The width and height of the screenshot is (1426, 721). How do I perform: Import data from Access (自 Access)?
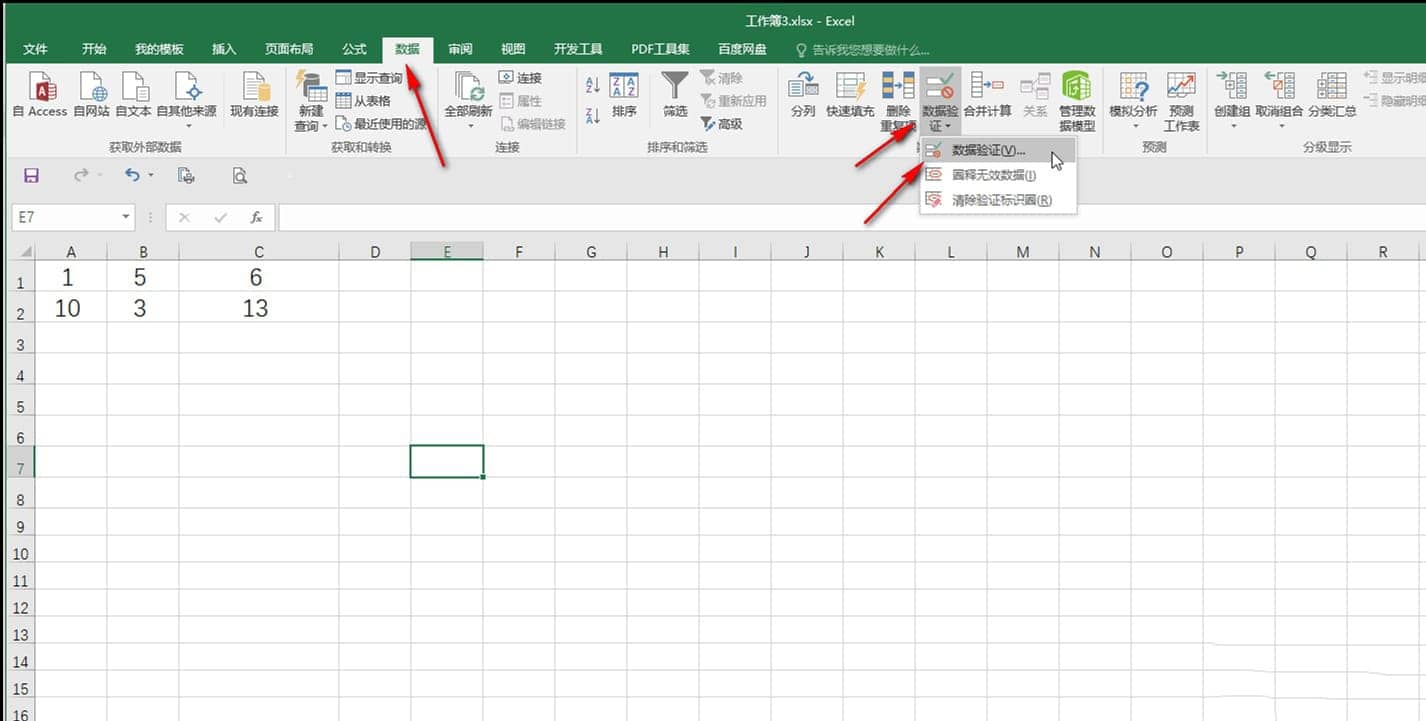tap(39, 96)
